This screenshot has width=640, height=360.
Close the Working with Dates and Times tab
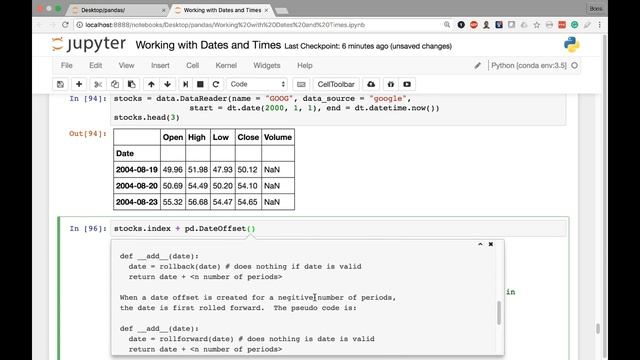[267, 10]
